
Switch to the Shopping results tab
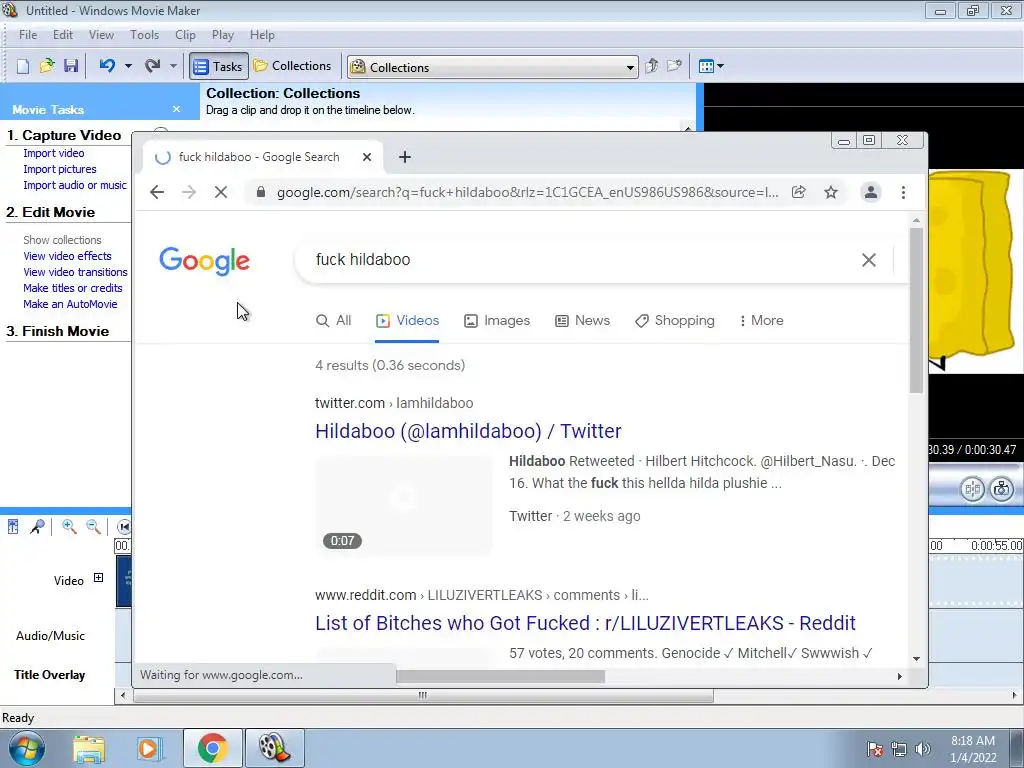675,321
